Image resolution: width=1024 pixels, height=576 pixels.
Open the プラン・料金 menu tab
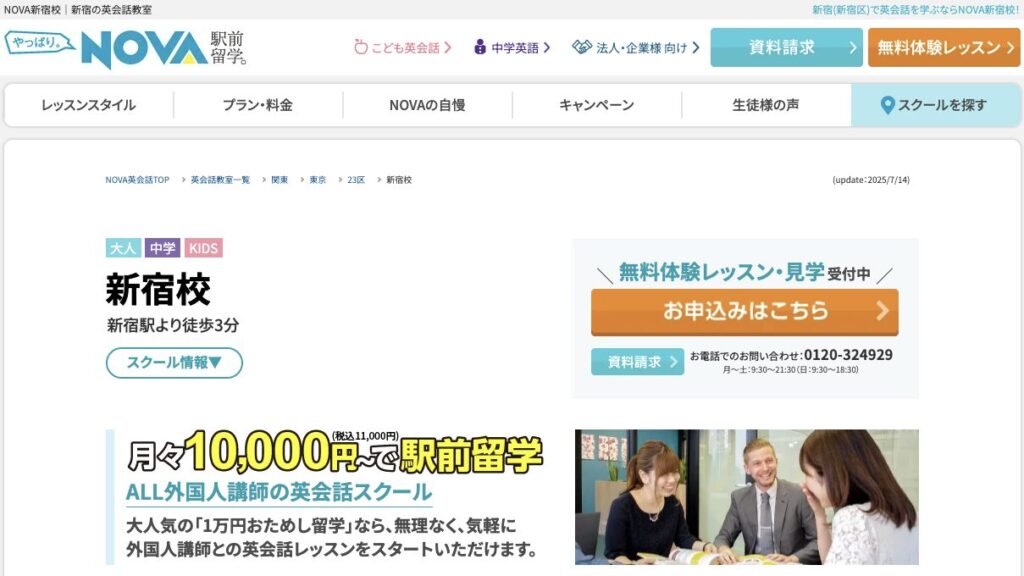pos(258,105)
